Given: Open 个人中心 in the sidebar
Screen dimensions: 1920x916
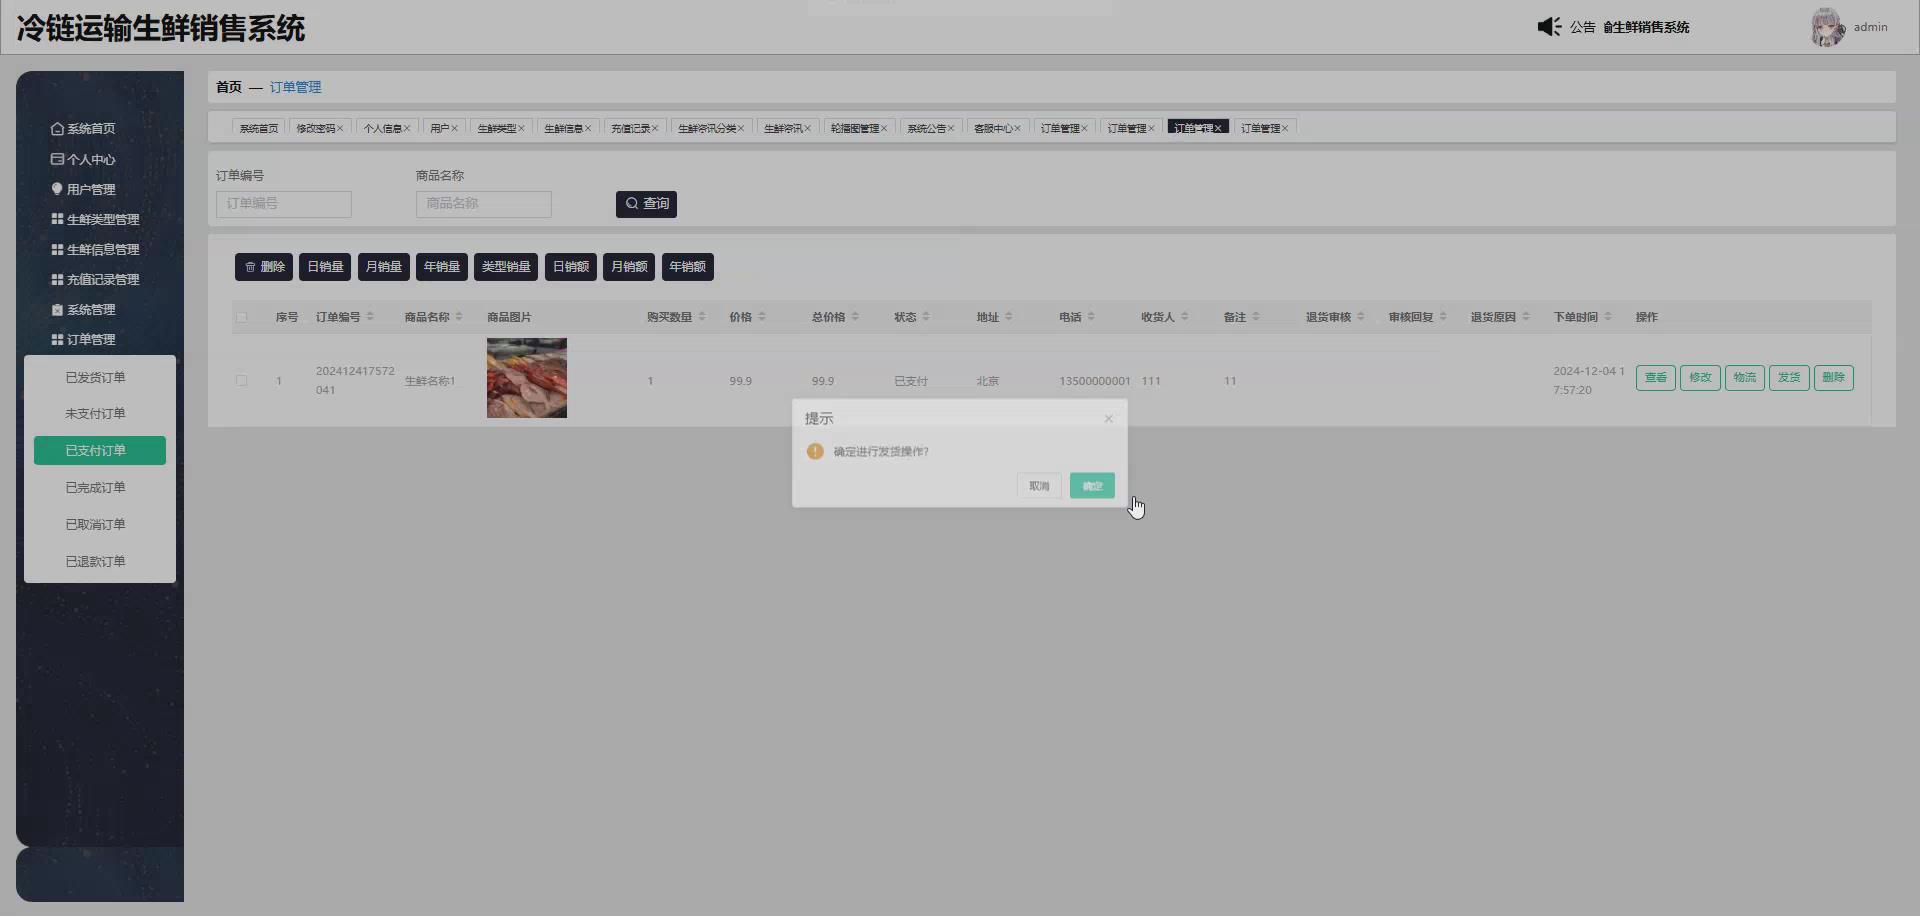Looking at the screenshot, I should pos(84,159).
